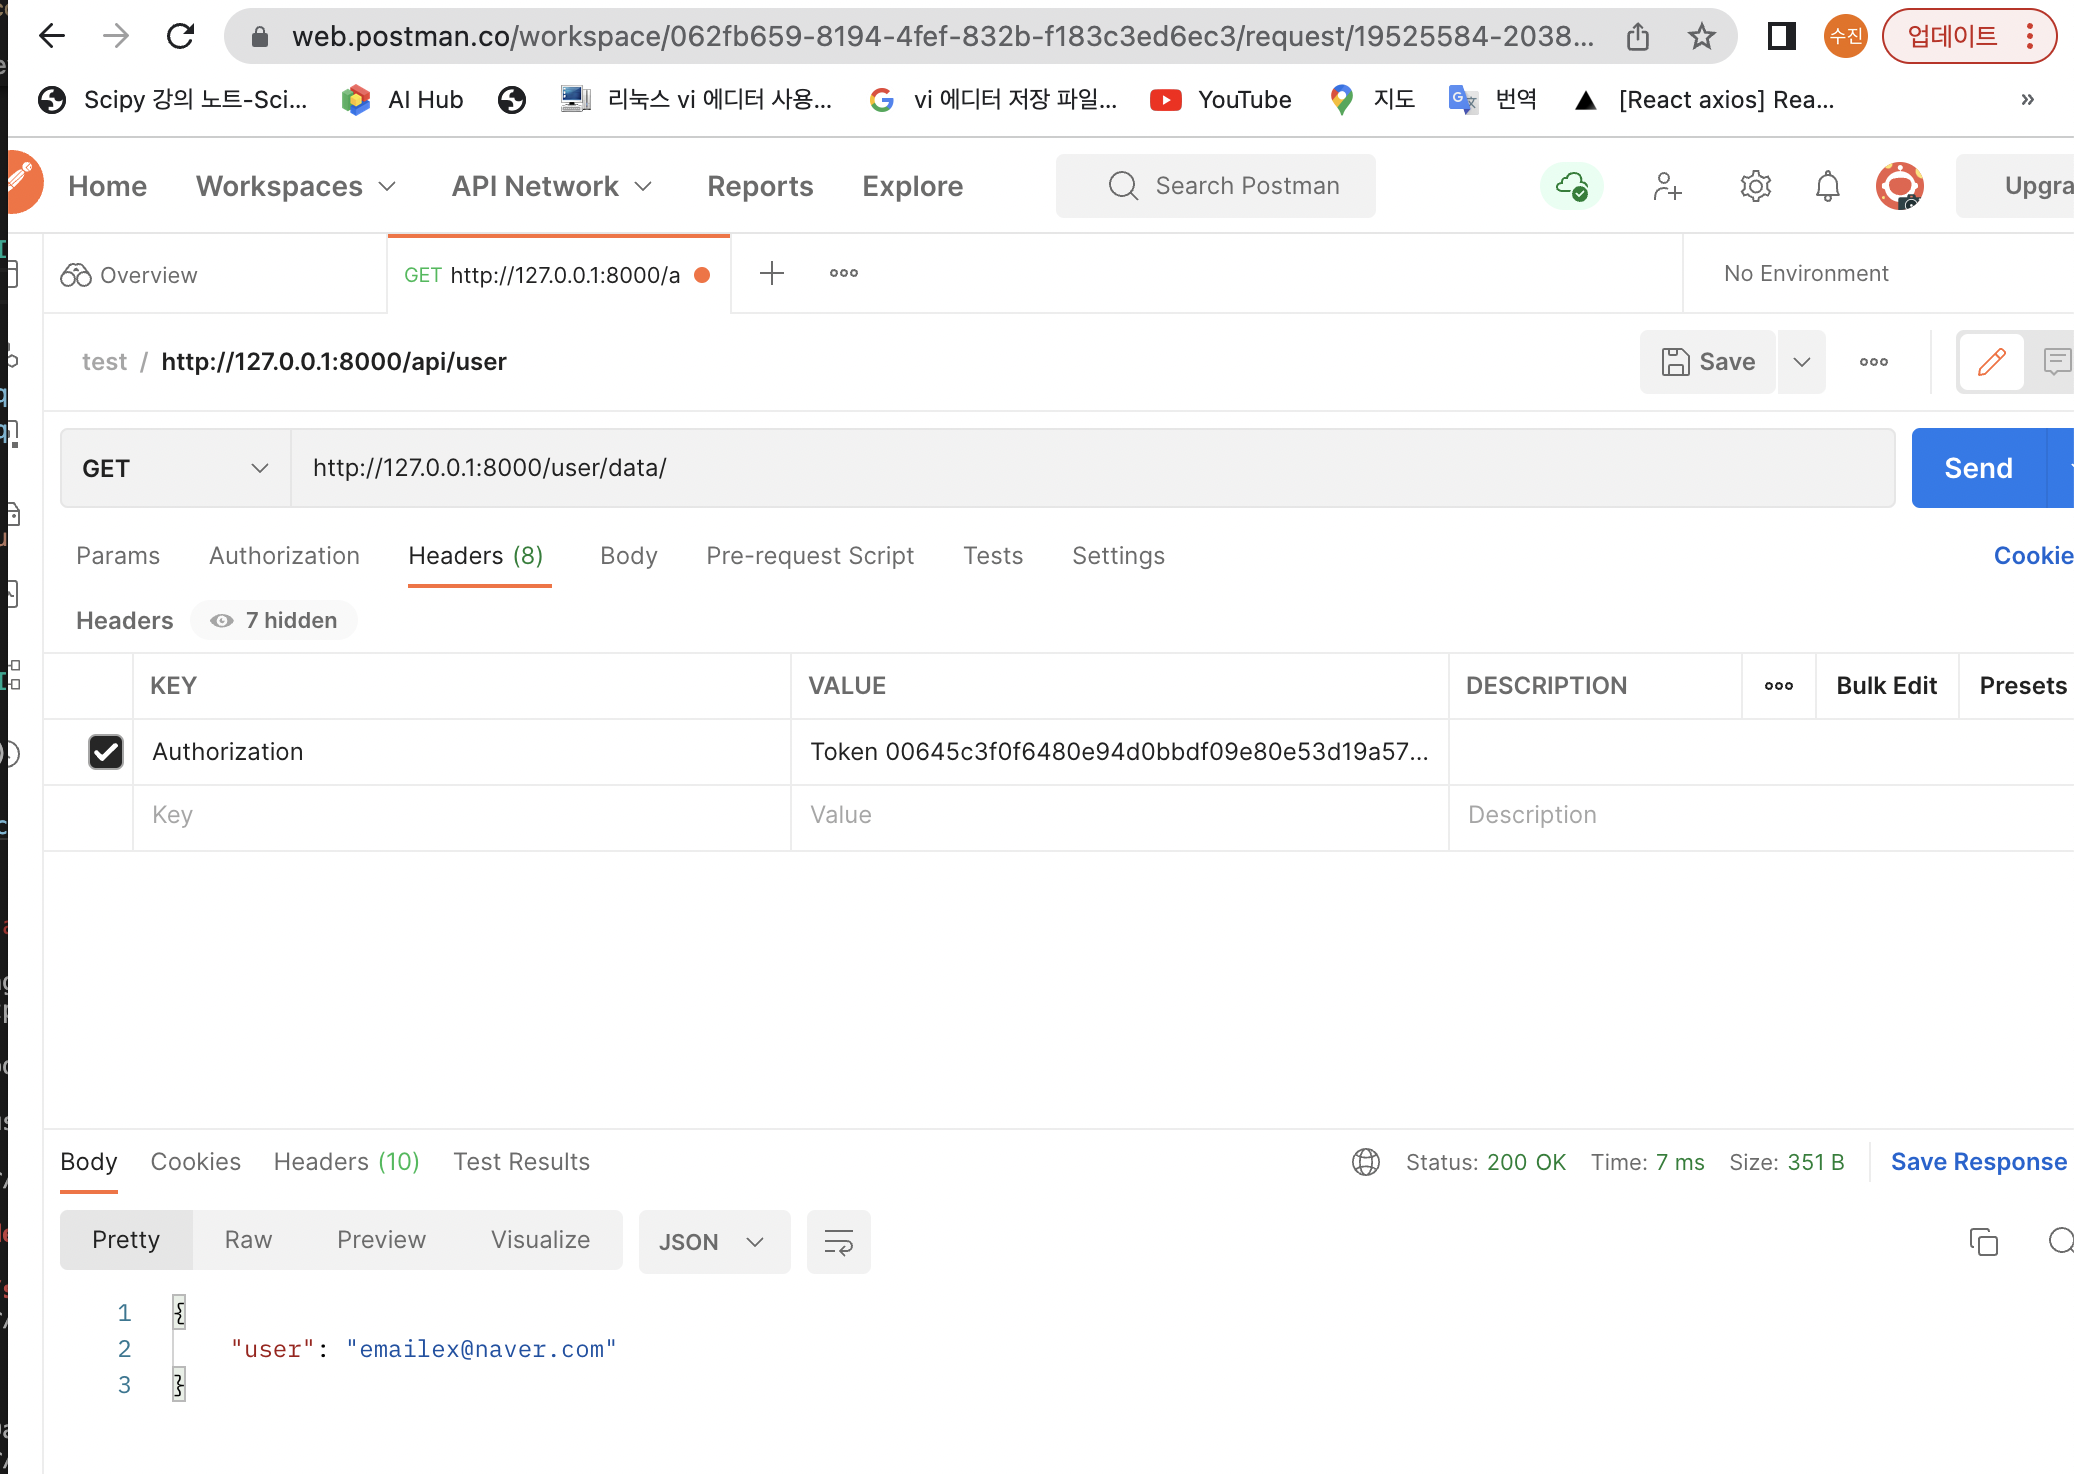
Task: Click the request URL input field
Action: pos(1090,468)
